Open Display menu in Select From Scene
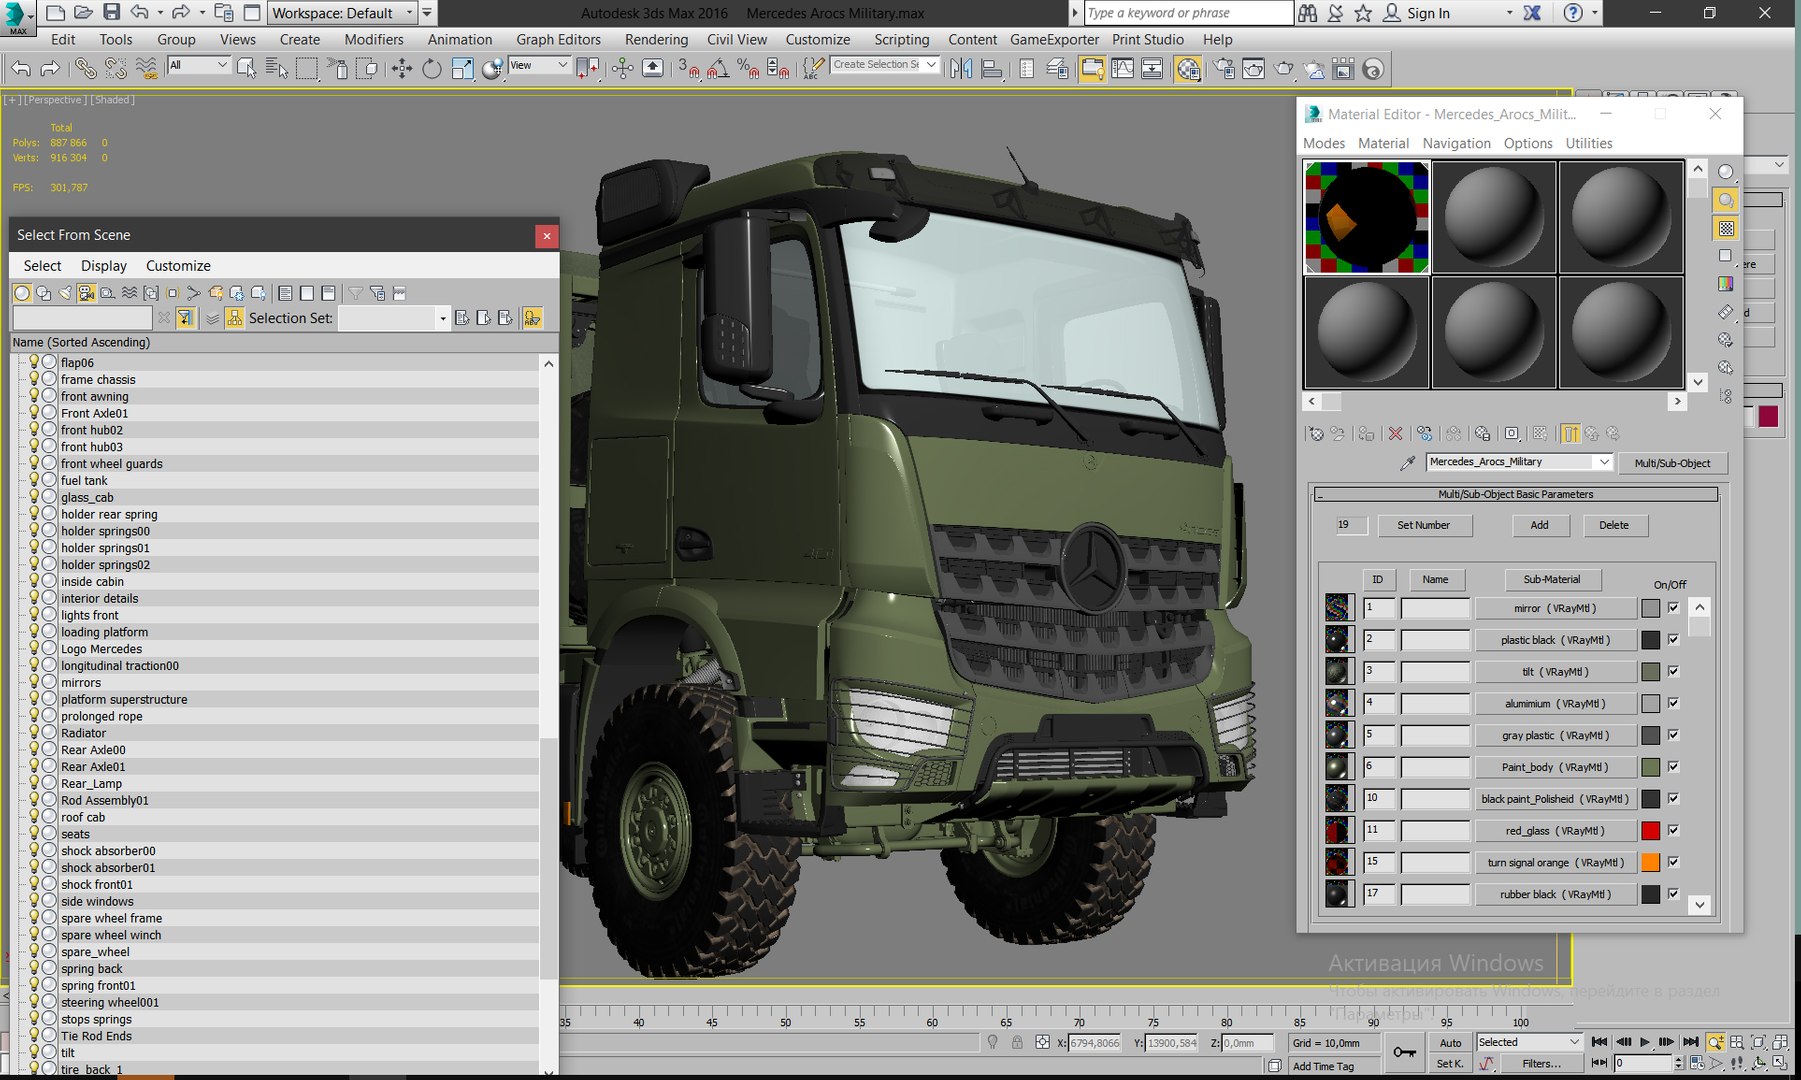This screenshot has height=1080, width=1801. pyautogui.click(x=104, y=265)
